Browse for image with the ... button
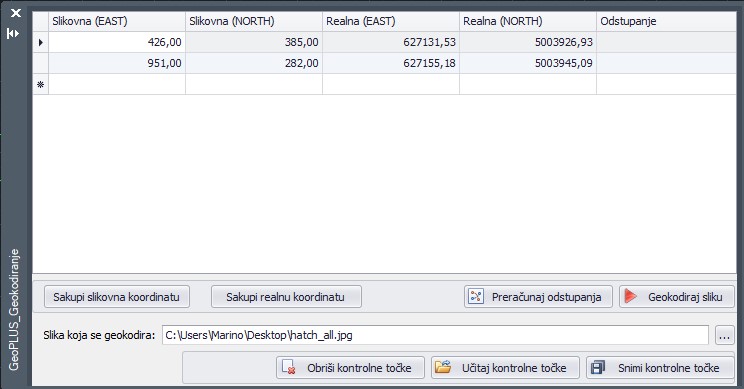This screenshot has width=744, height=389. point(724,335)
